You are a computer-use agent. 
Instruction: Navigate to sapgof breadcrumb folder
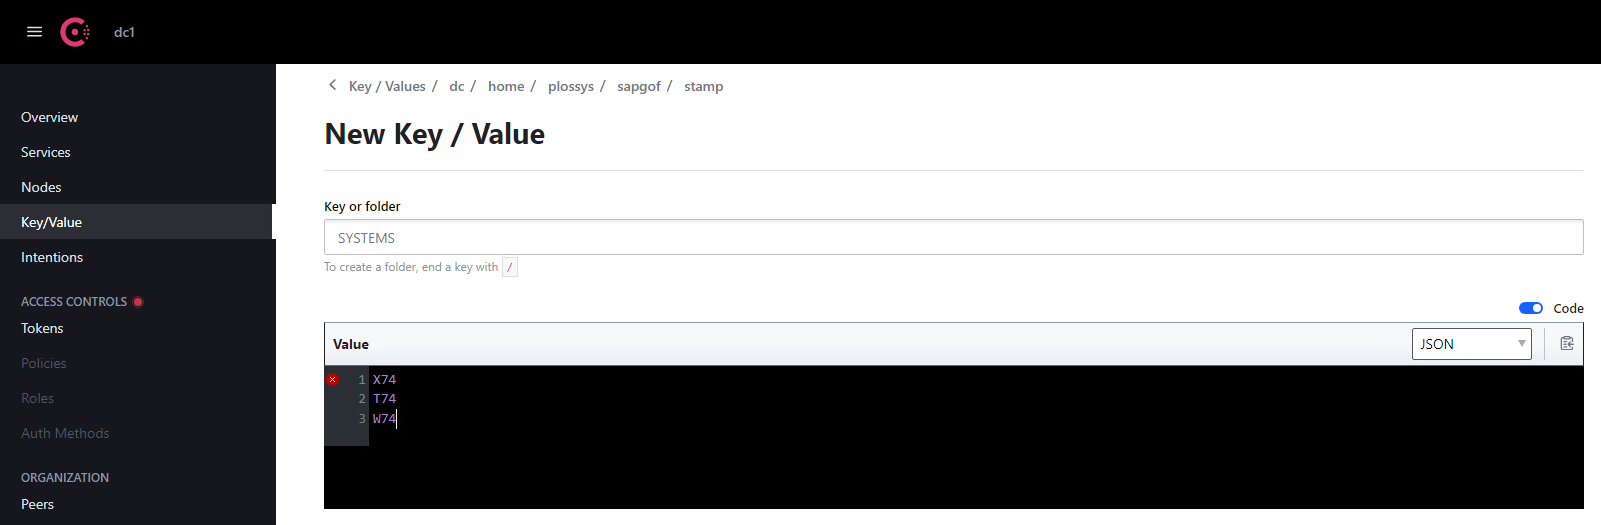(639, 86)
